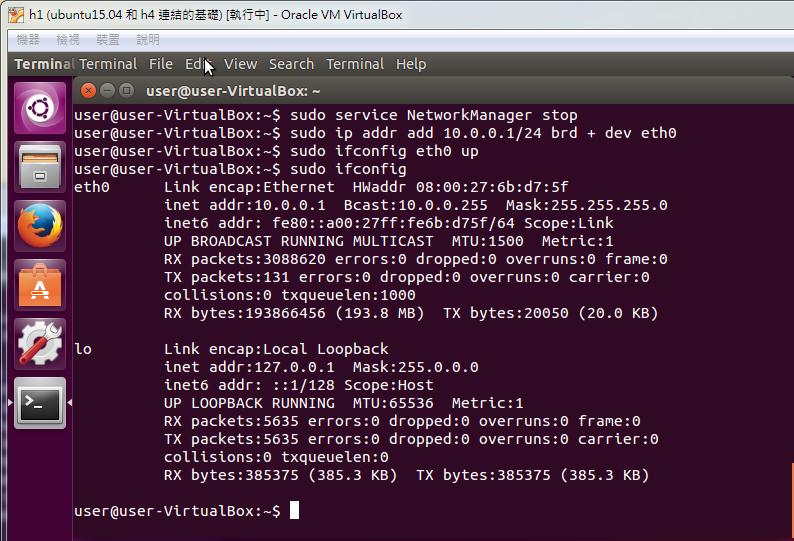
Task: Open VirtualBox 機器 (Machine) menu
Action: point(28,39)
